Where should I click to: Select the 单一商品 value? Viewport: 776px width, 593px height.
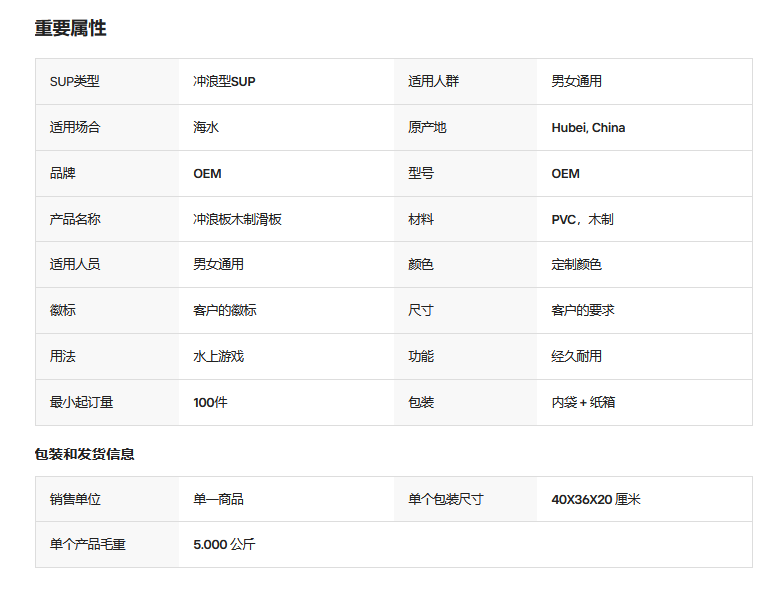218,499
